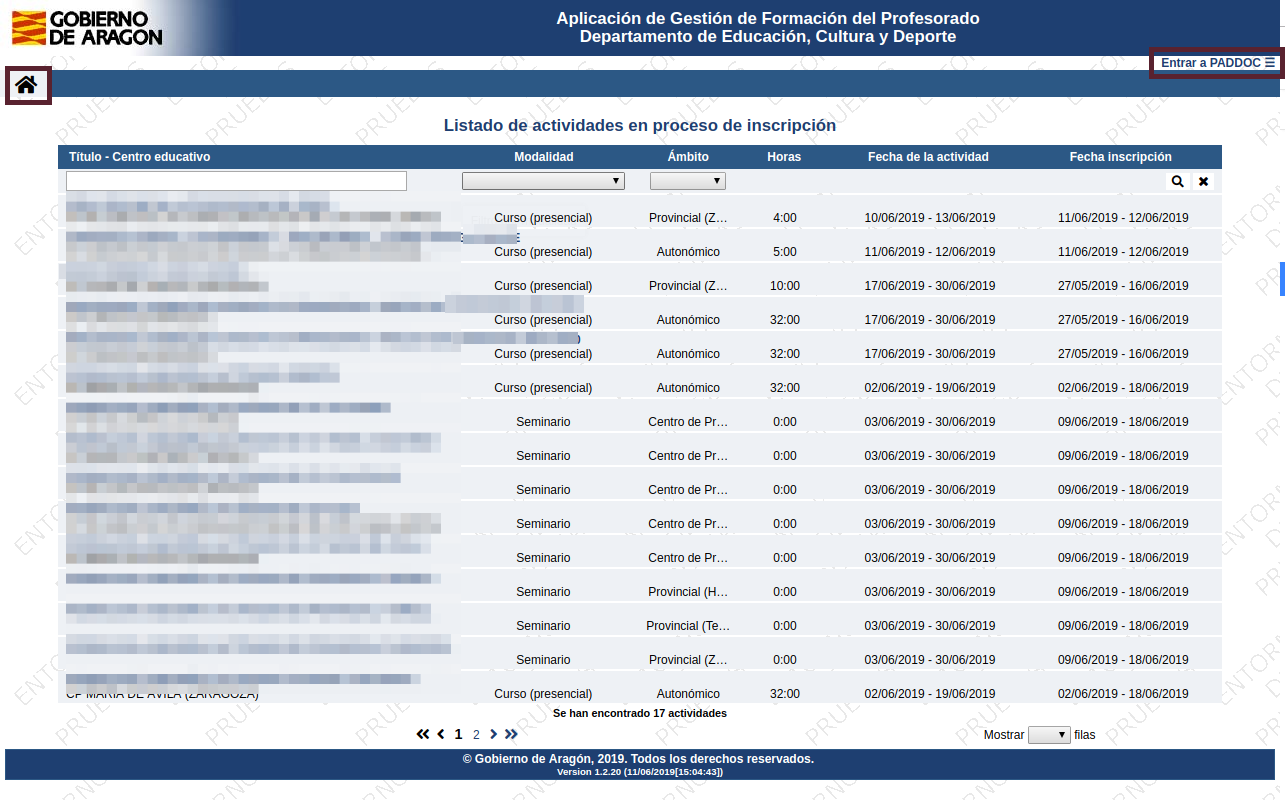Click the Gobierno de Aragón copyright footer
The width and height of the screenshot is (1285, 800).
(638, 759)
